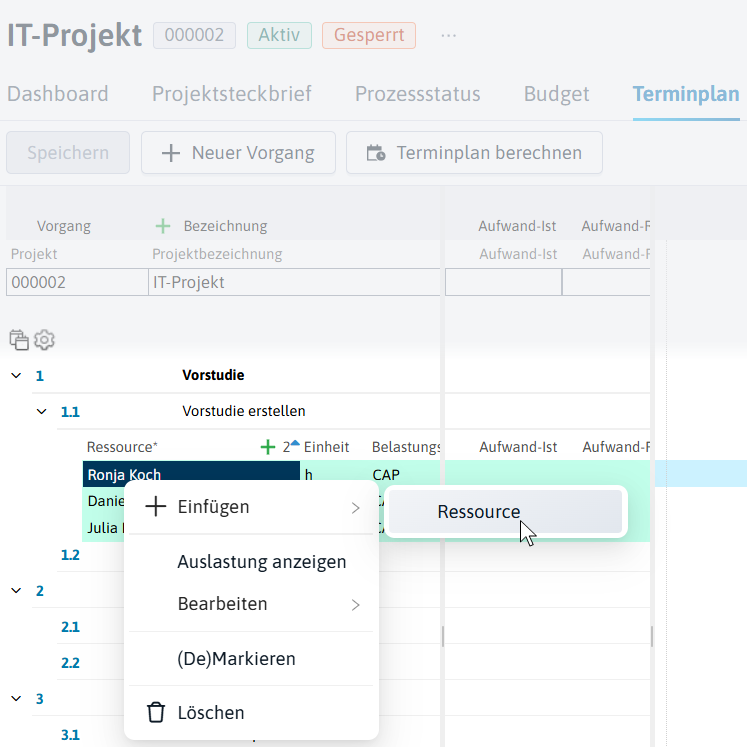Screen dimensions: 747x747
Task: Open task link 2.2
Action: click(70, 663)
